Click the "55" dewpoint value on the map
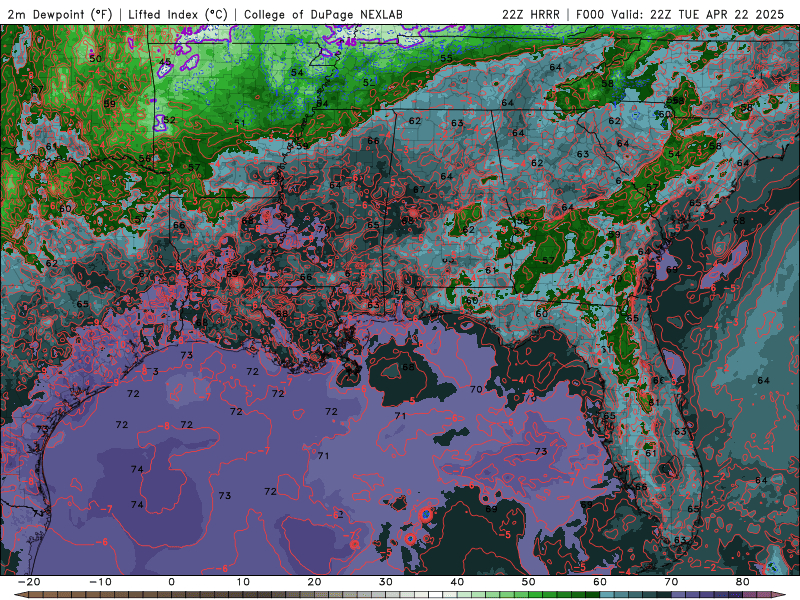800x600 pixels. coord(446,58)
